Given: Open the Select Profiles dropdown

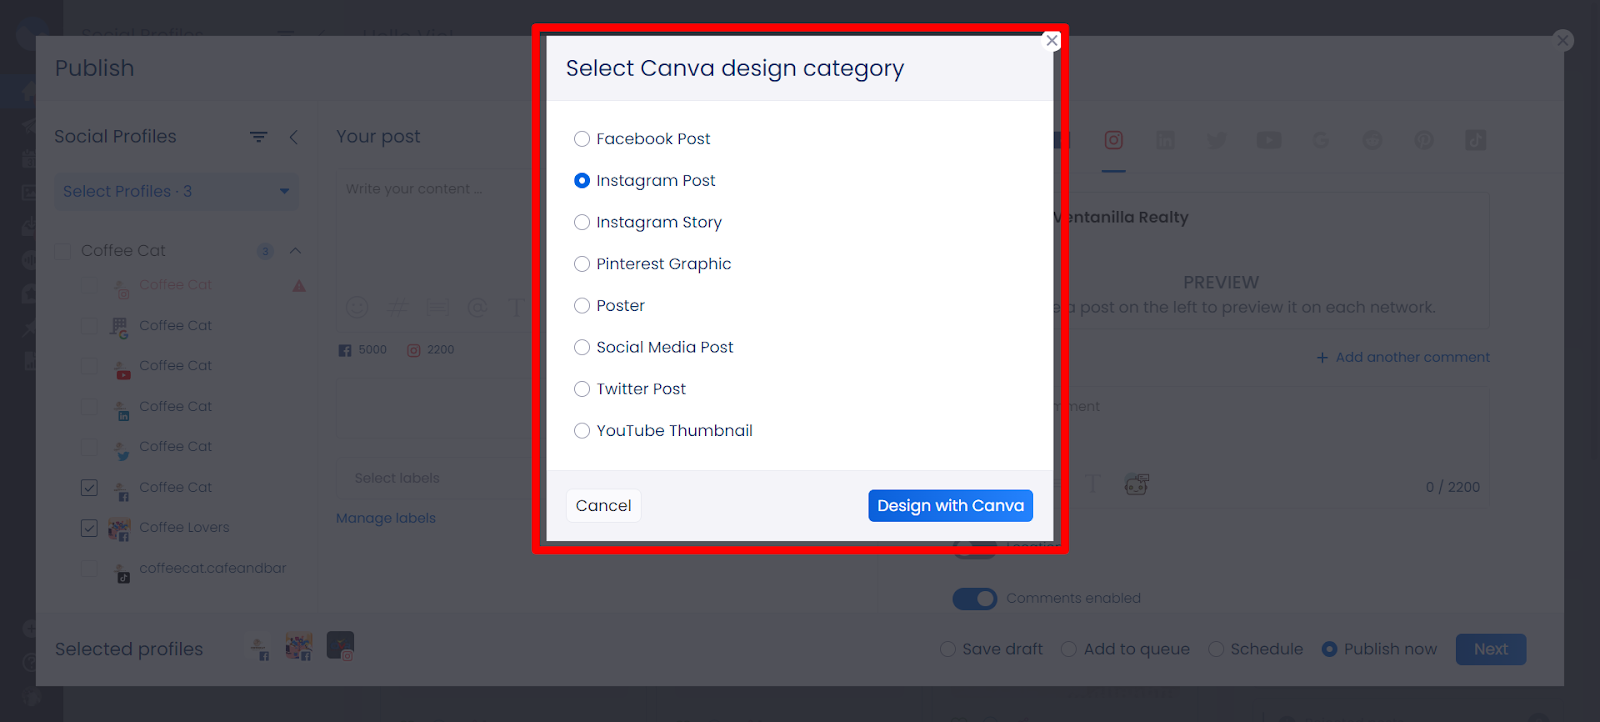Looking at the screenshot, I should click(x=176, y=191).
